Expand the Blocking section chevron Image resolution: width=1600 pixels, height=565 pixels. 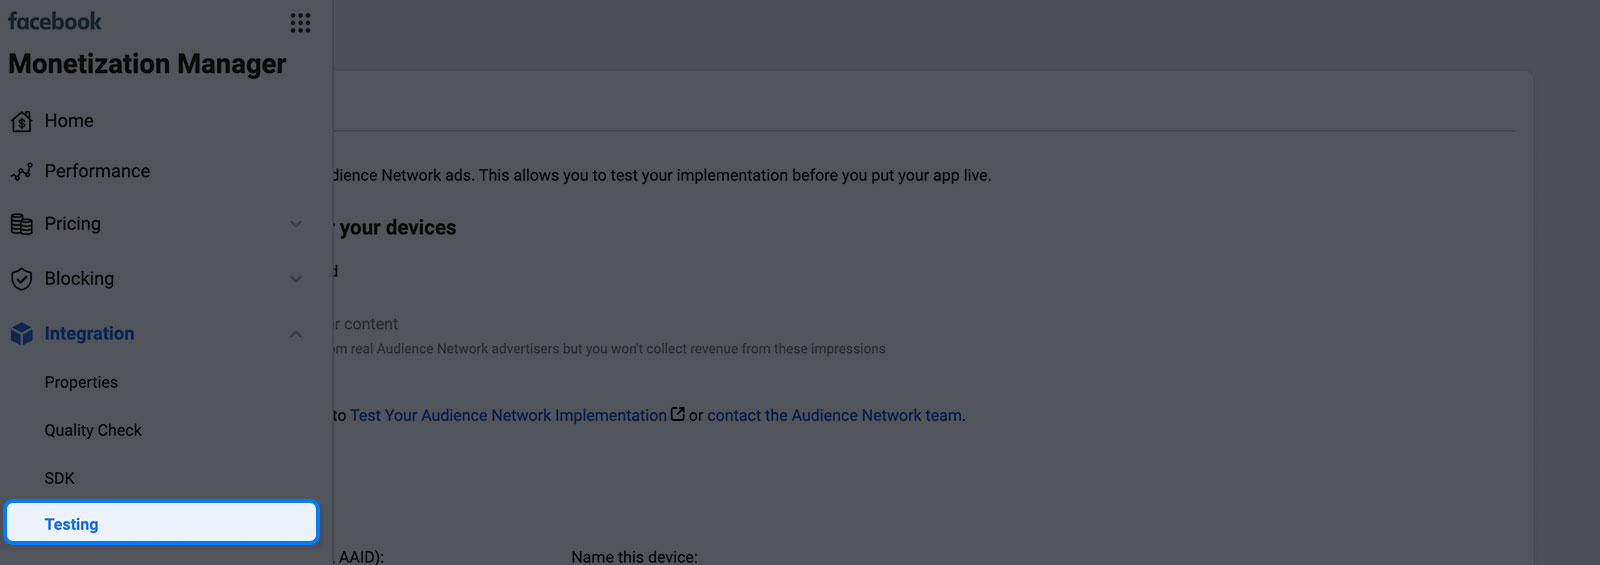[296, 279]
